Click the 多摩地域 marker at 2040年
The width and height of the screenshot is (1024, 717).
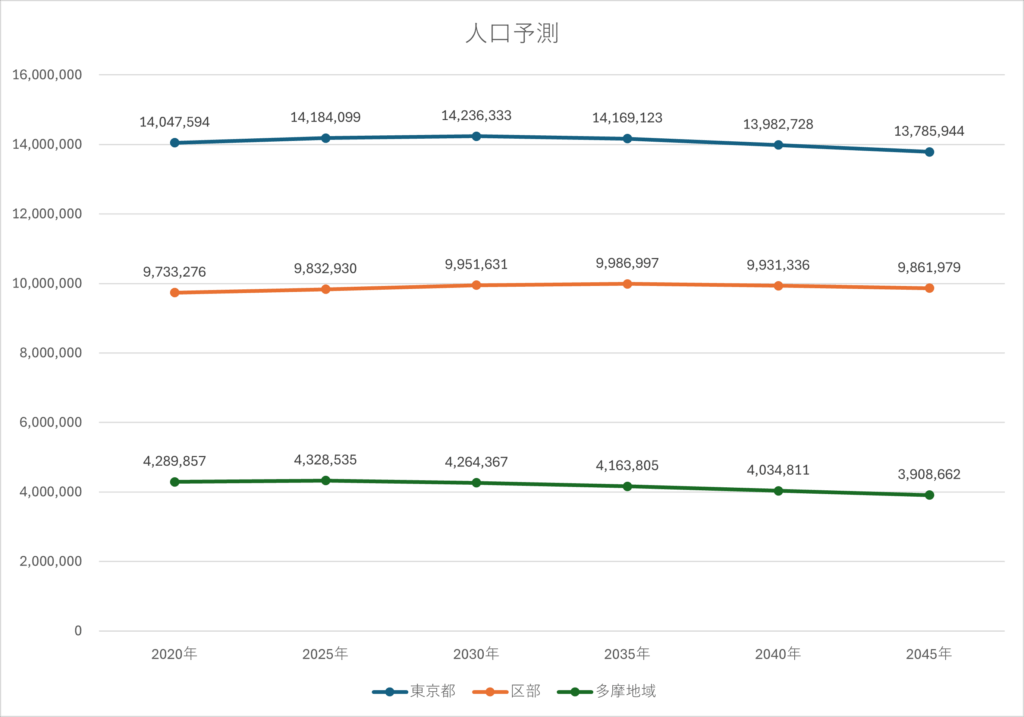click(778, 491)
